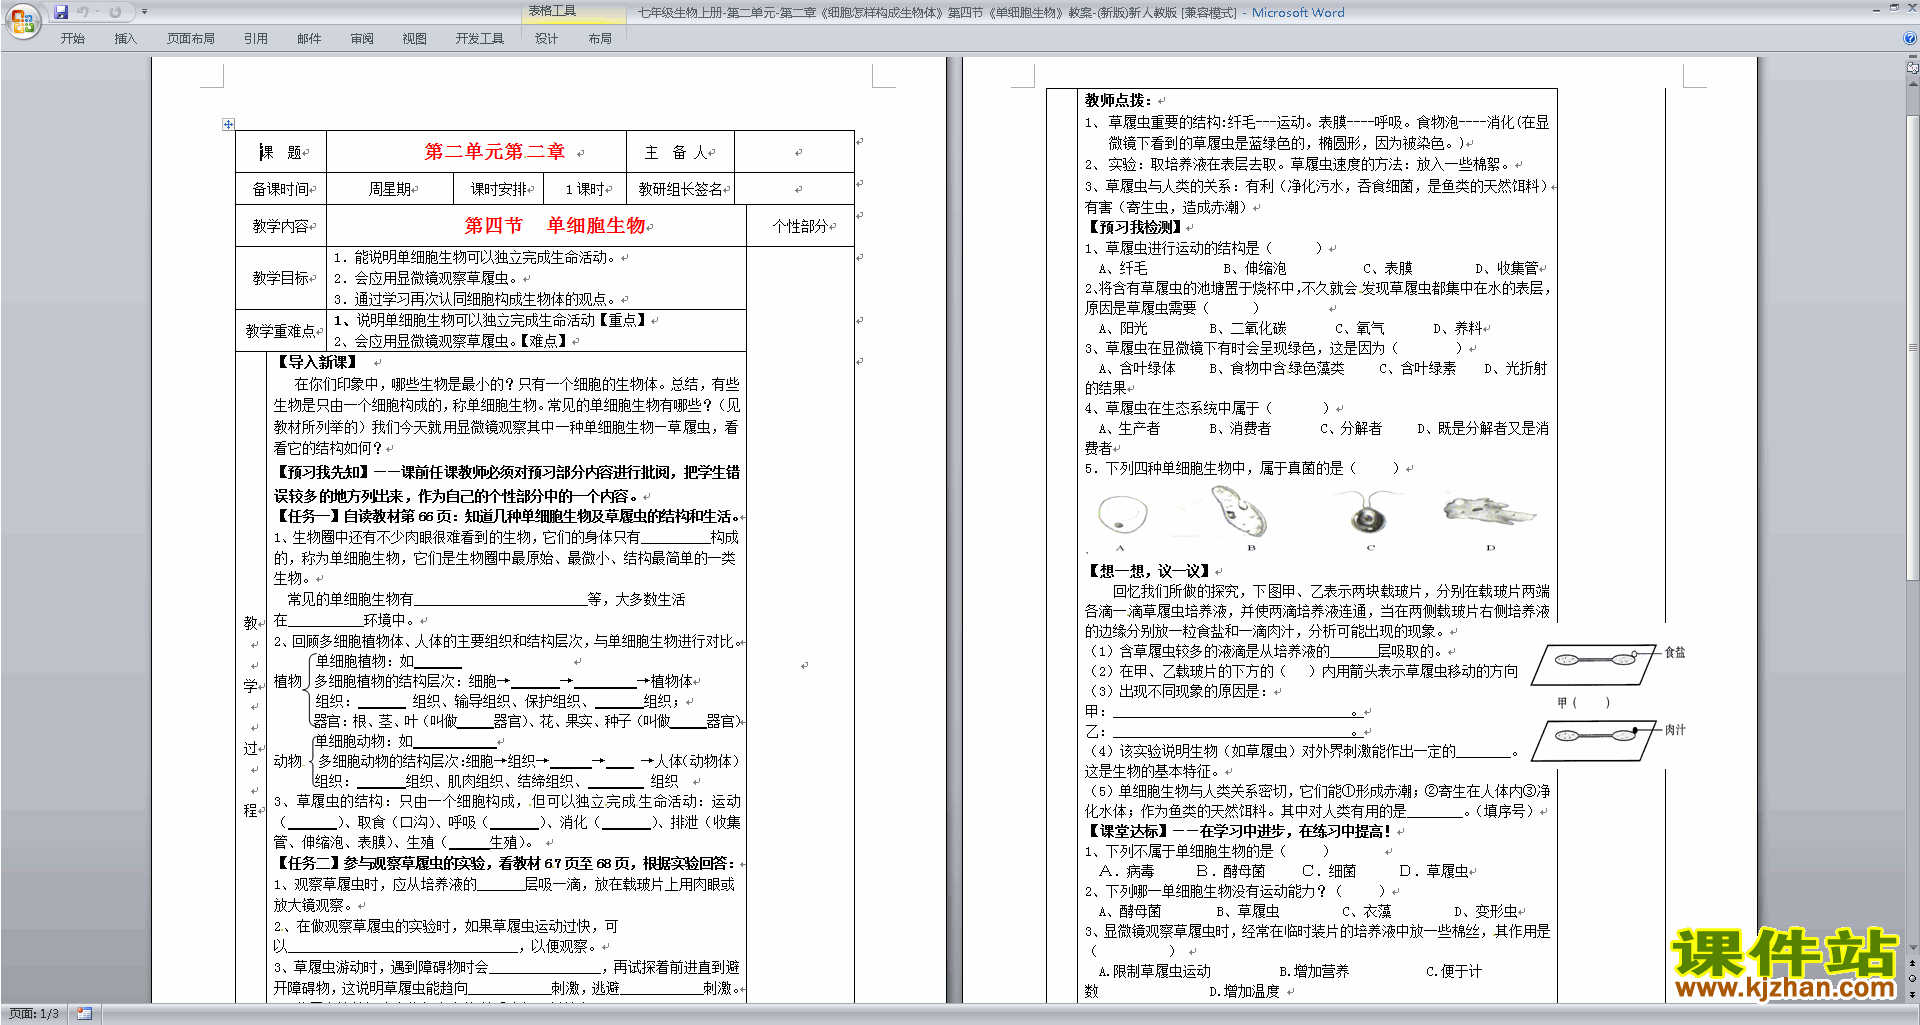Click the table move handle icon

pos(228,124)
